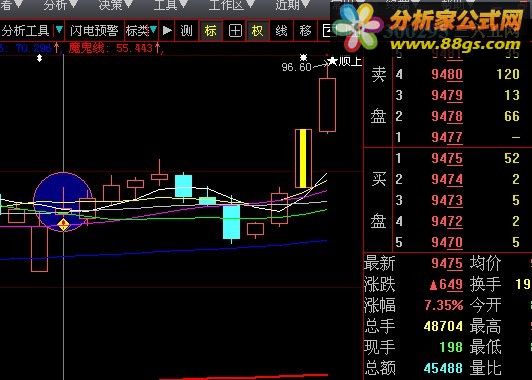532x380 pixels.
Task: Click the 移 move tool icon
Action: (305, 31)
